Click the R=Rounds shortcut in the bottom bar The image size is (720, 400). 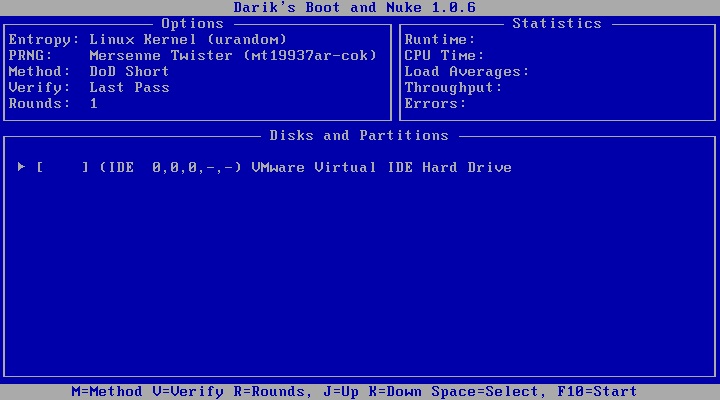269,392
